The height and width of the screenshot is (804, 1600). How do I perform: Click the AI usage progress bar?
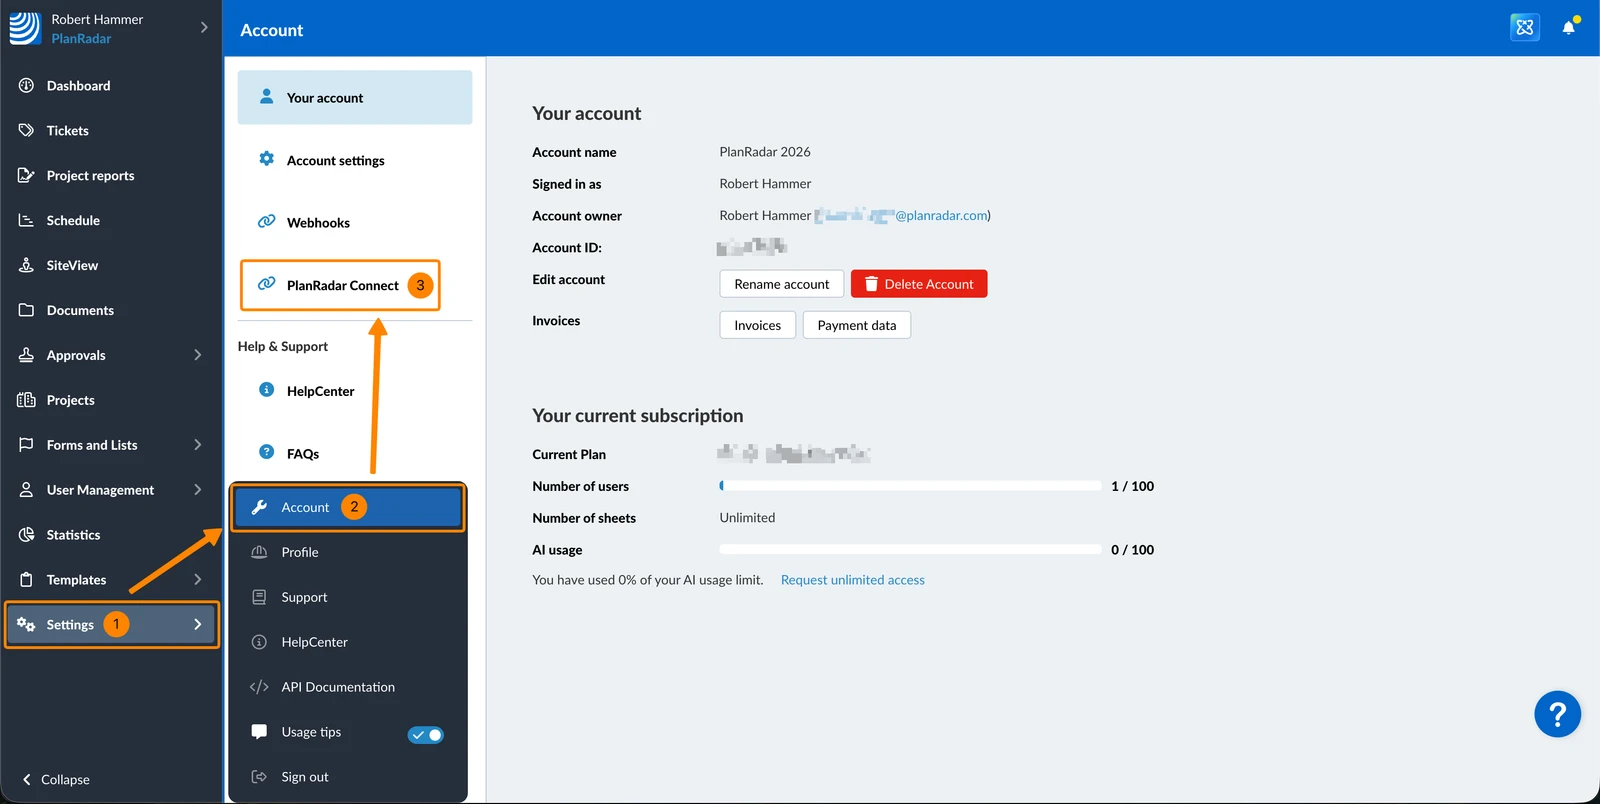(x=910, y=549)
